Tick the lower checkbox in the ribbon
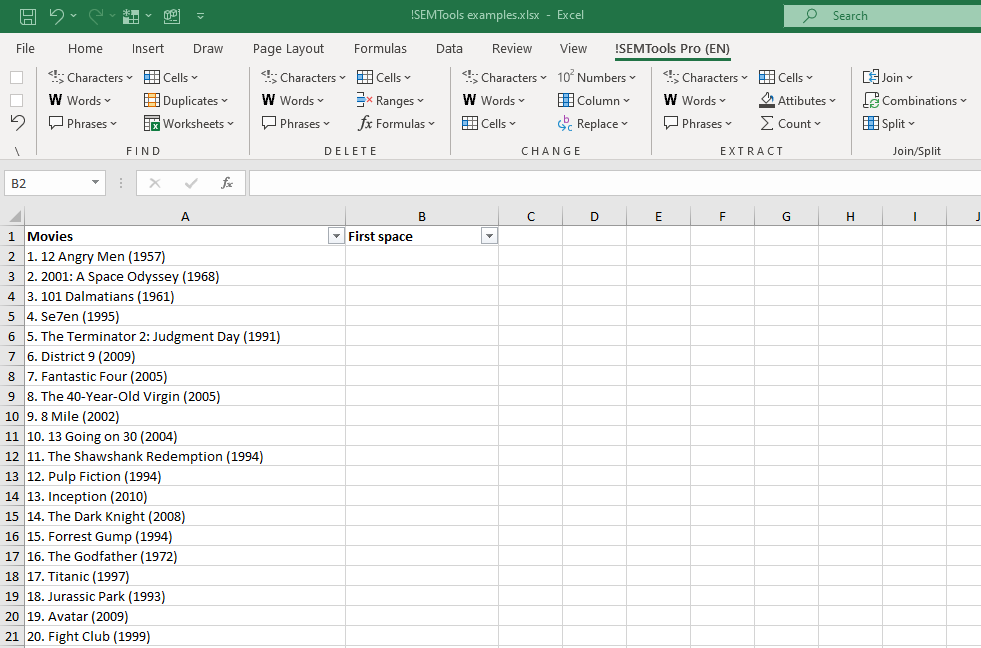981x648 pixels. pos(17,101)
